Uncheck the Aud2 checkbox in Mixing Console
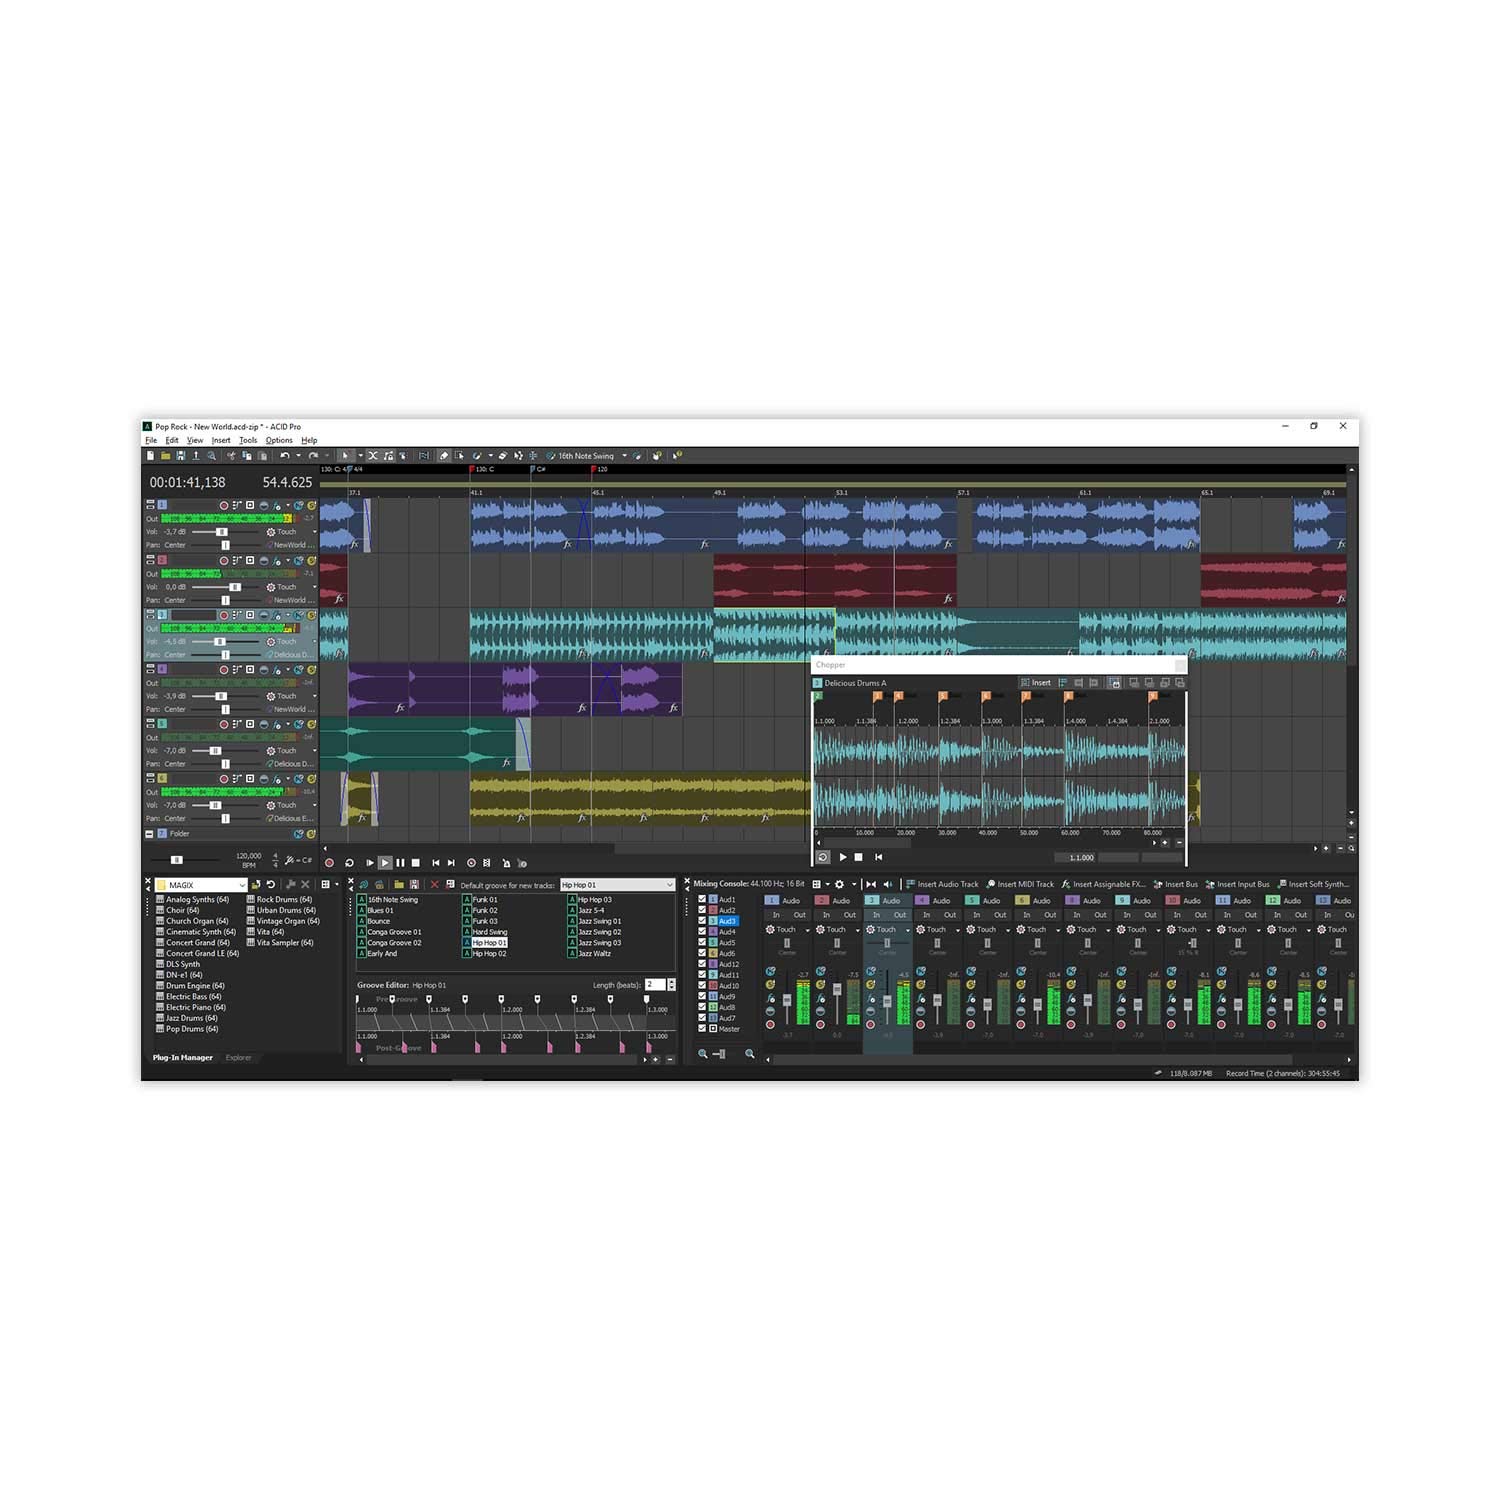 coord(702,910)
